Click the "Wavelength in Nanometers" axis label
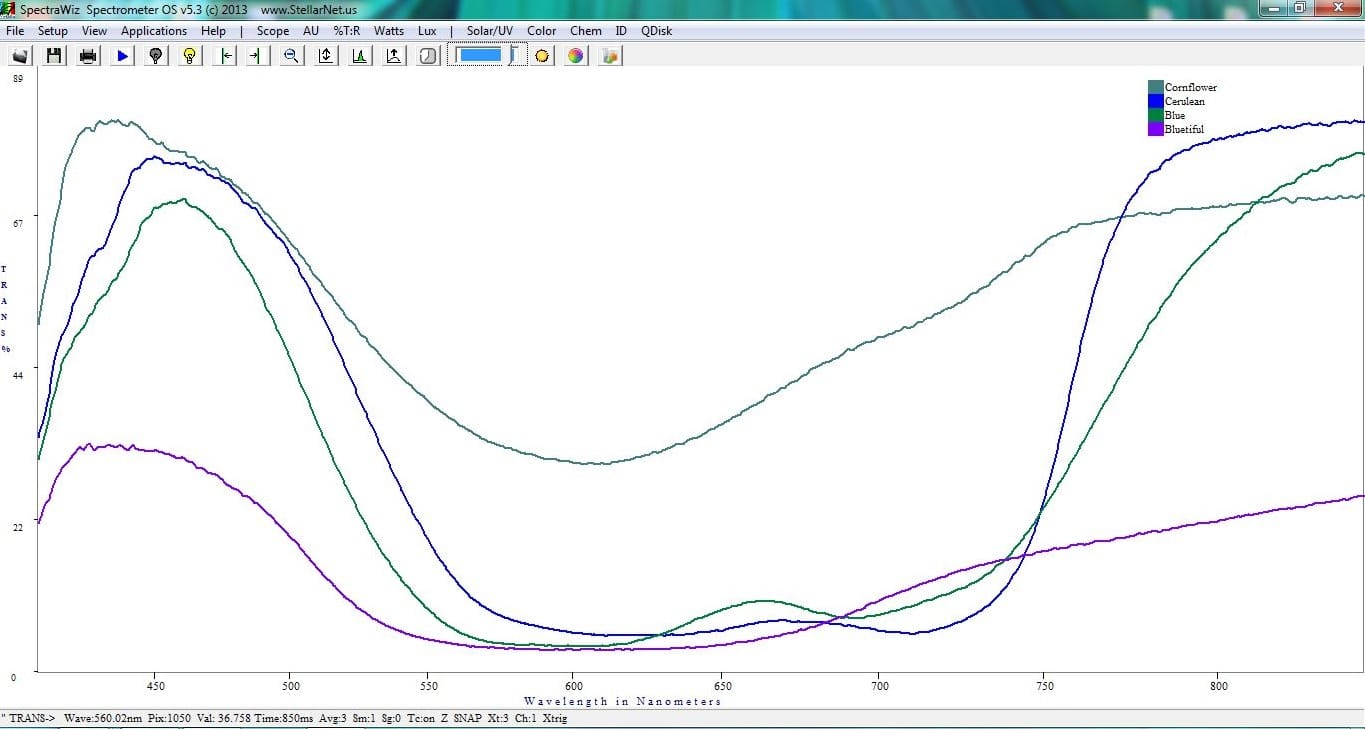 point(622,701)
